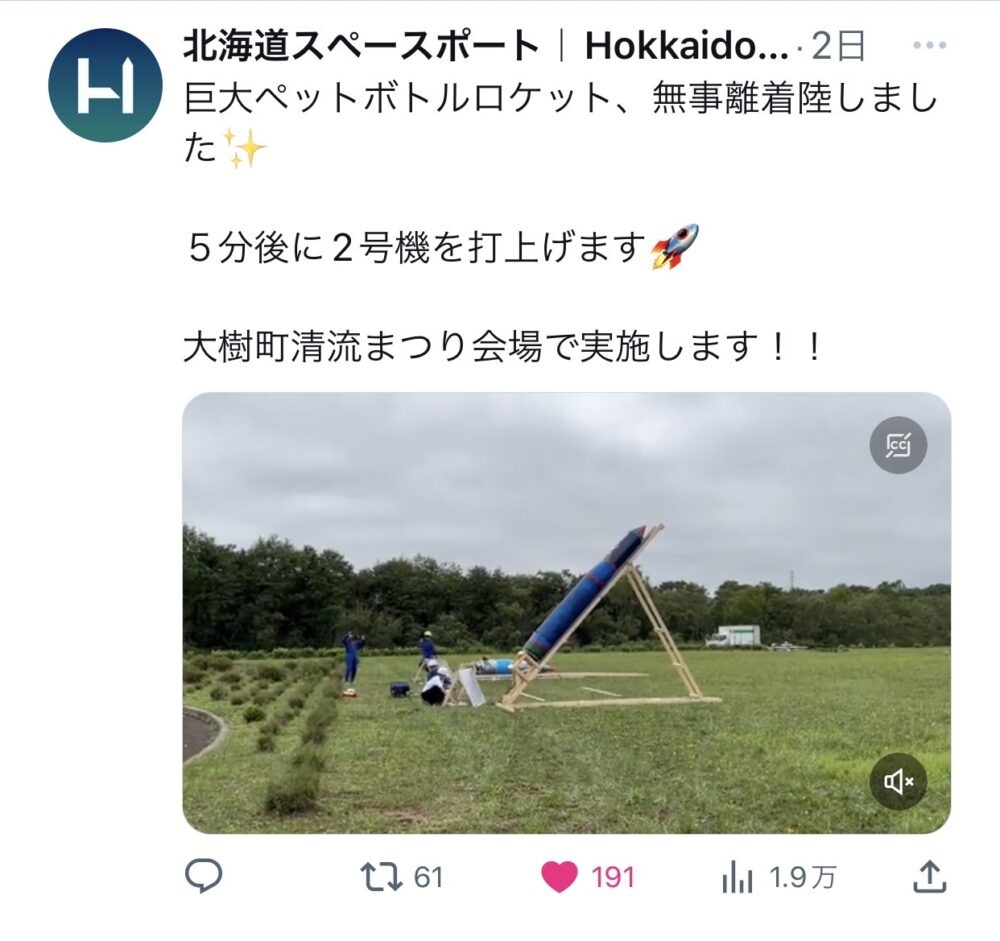This screenshot has height=941, width=1000.
Task: Tap the share upload arrow icon
Action: pos(930,876)
